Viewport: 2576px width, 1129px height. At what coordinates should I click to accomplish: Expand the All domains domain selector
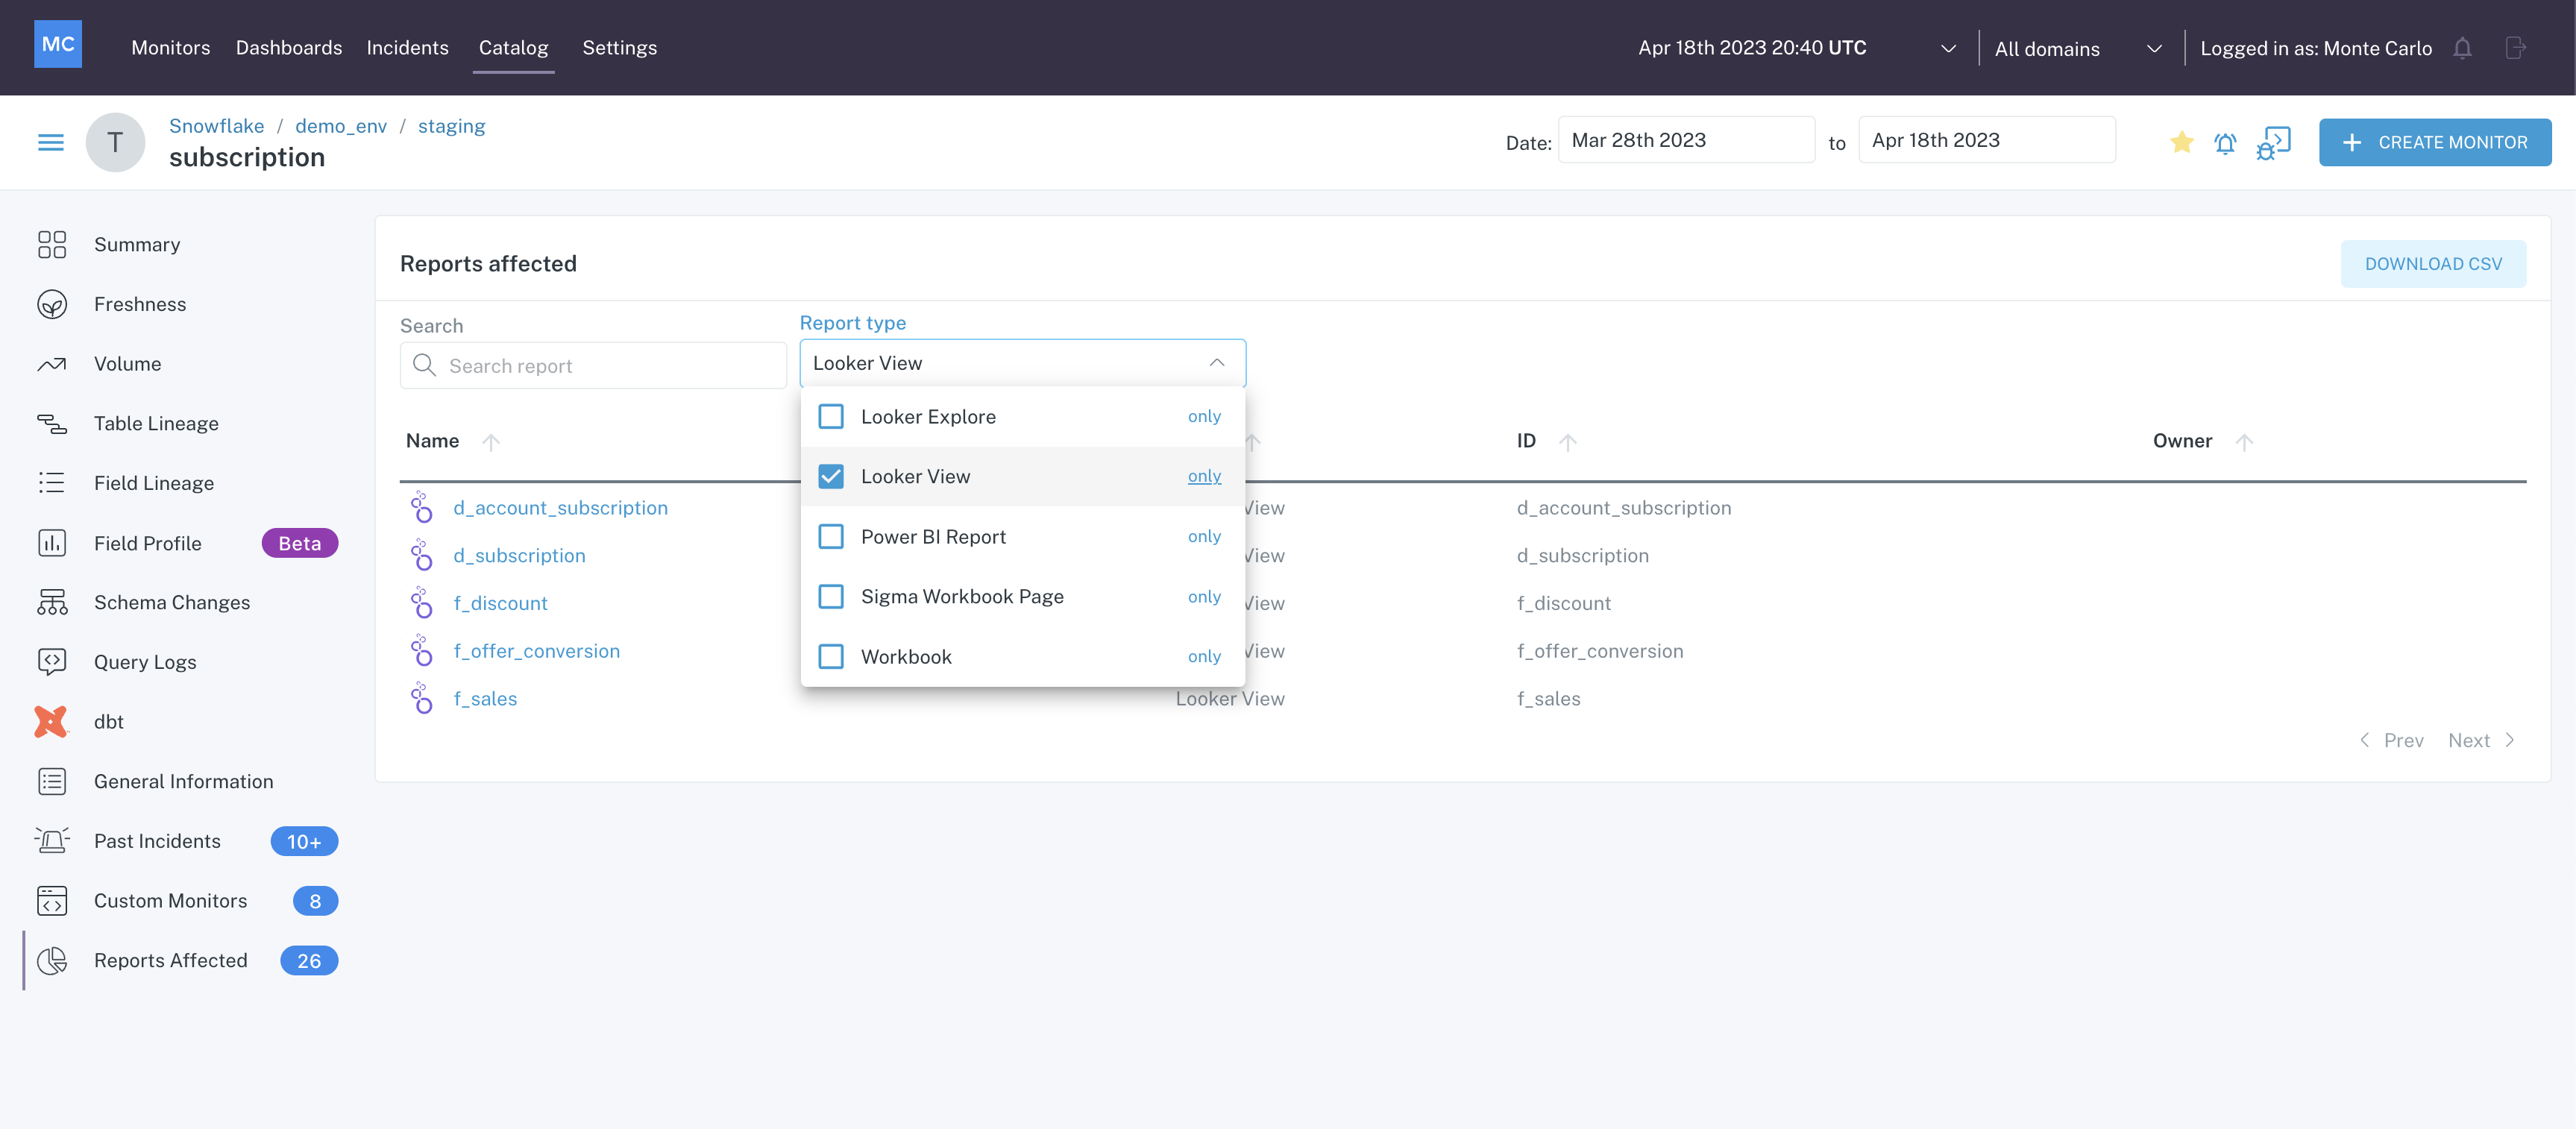pyautogui.click(x=2079, y=48)
